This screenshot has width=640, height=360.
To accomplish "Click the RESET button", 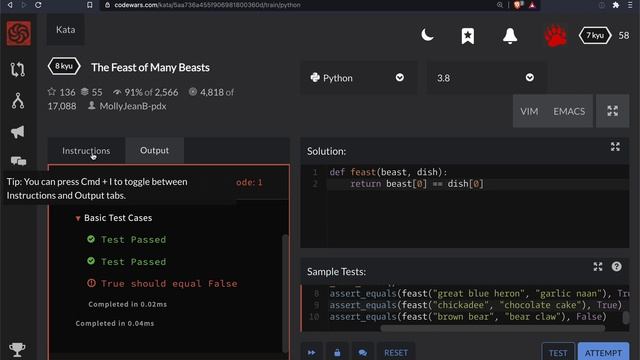I will [396, 352].
